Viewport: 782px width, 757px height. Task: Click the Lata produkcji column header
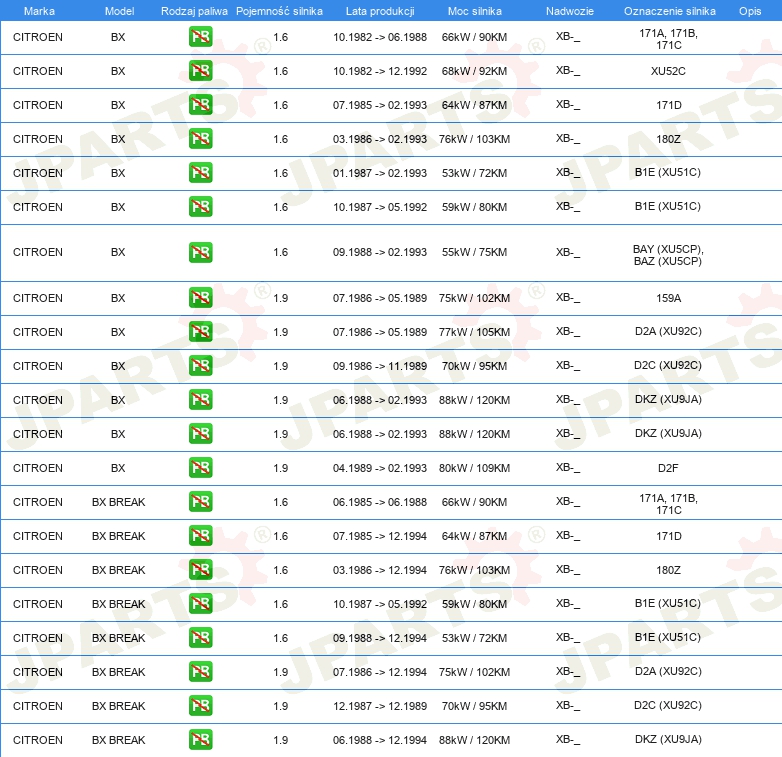tap(380, 11)
